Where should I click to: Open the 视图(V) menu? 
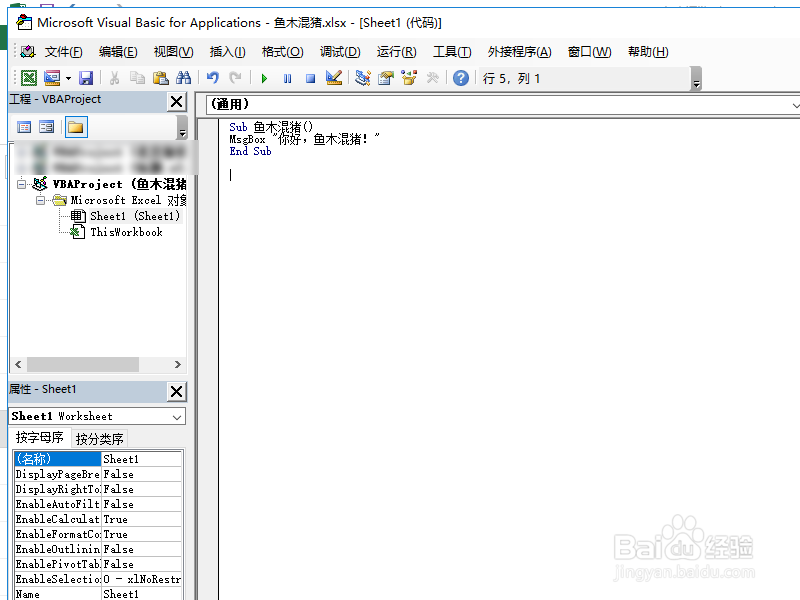pos(173,52)
